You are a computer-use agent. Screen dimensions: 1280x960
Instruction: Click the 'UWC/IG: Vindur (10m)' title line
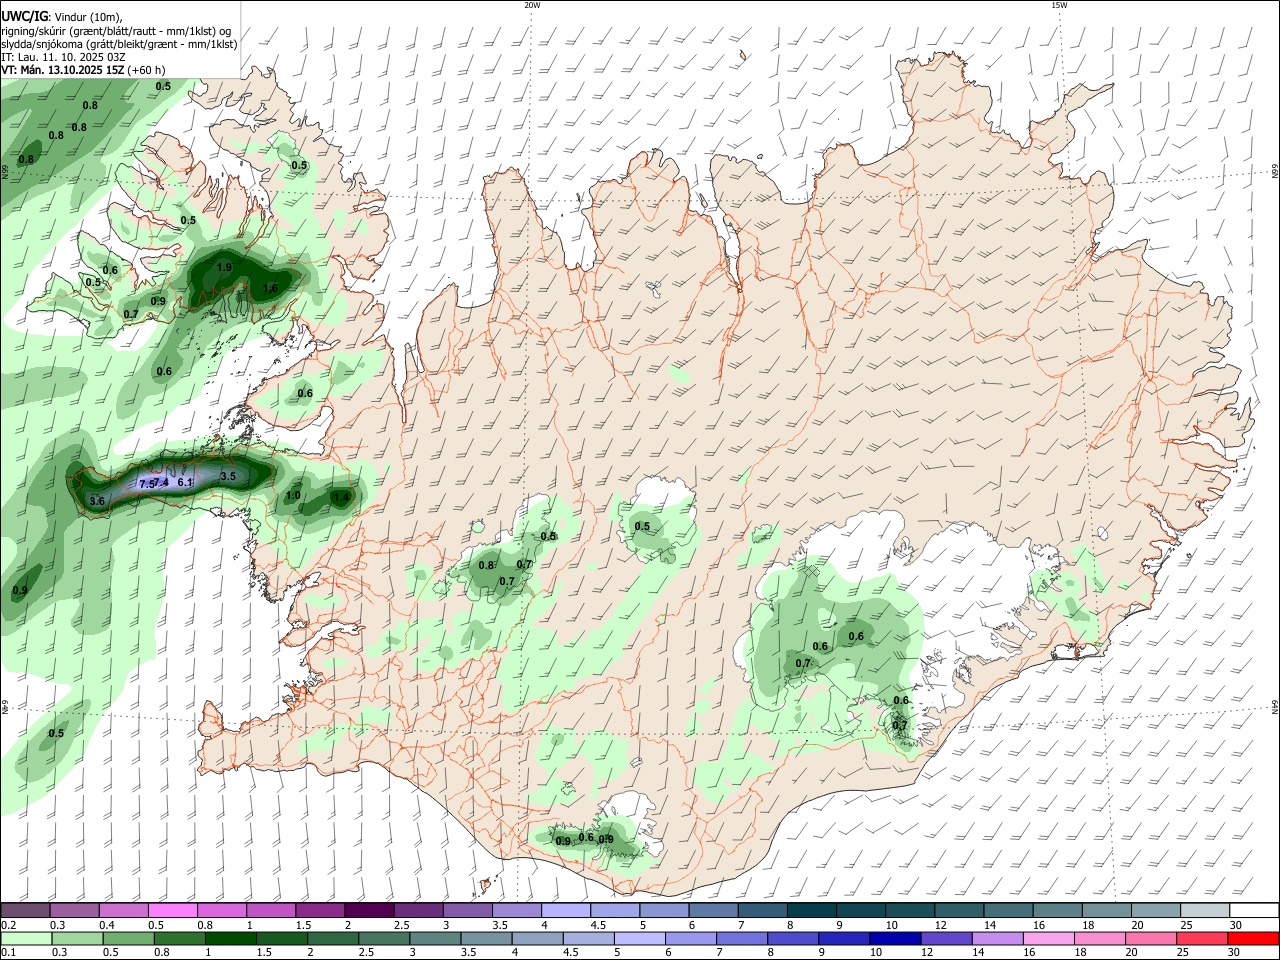[x=61, y=17]
